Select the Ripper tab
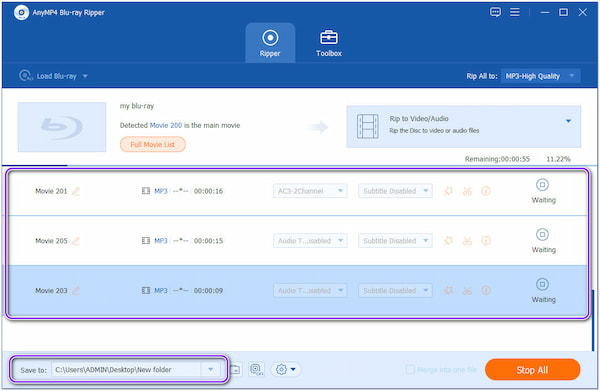The width and height of the screenshot is (600, 391). click(x=270, y=43)
